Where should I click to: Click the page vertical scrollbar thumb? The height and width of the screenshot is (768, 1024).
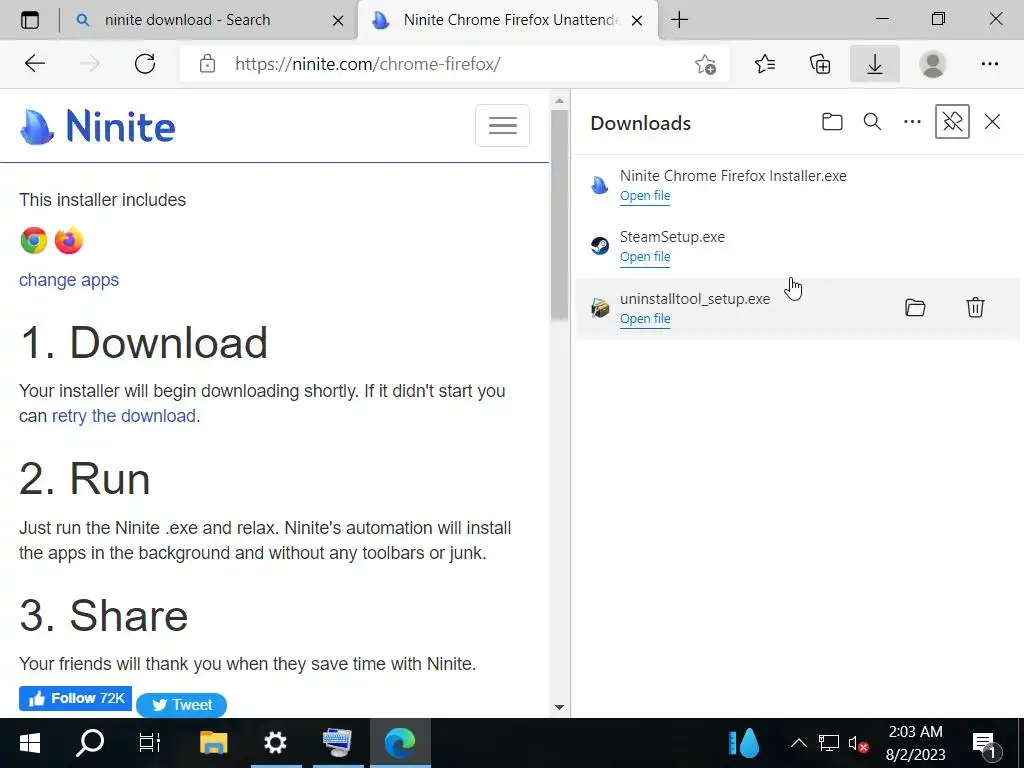pyautogui.click(x=559, y=216)
